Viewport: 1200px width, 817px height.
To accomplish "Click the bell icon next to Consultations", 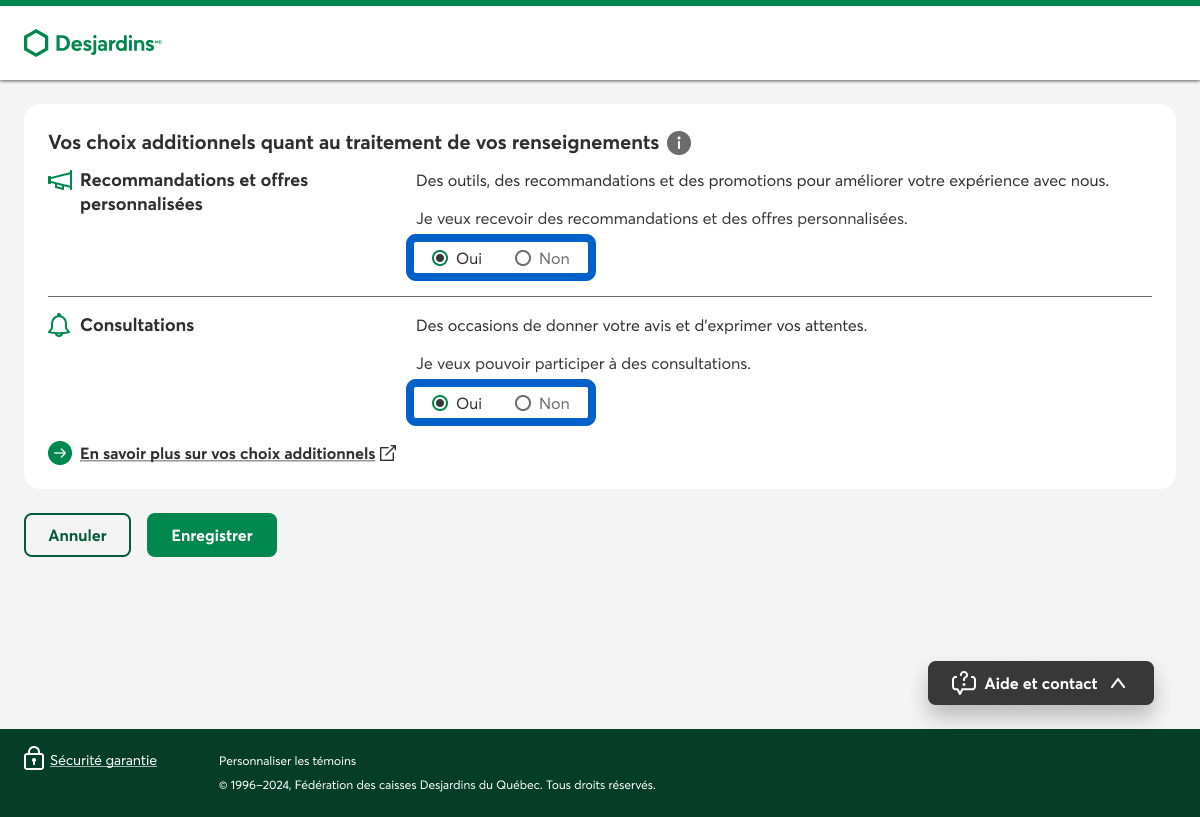I will (59, 326).
